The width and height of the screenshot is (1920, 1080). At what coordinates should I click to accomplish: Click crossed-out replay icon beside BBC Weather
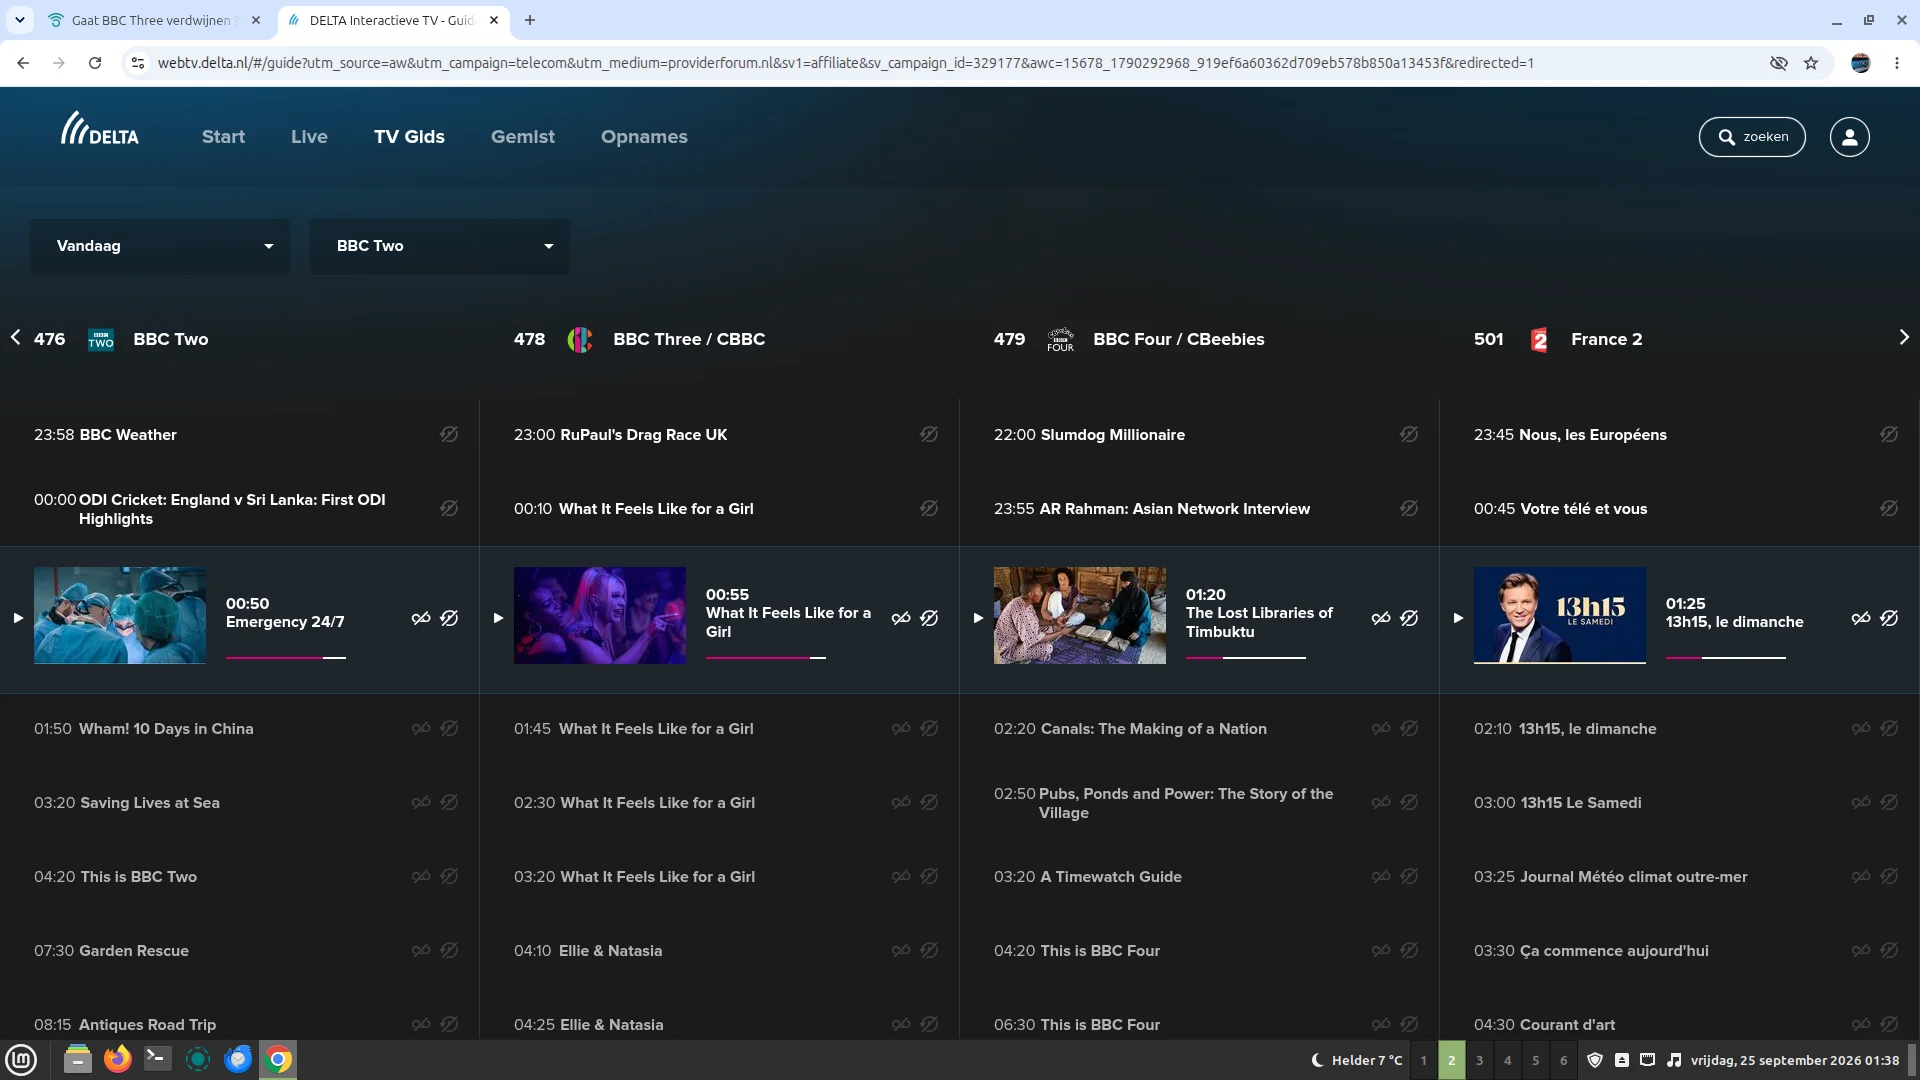[449, 434]
